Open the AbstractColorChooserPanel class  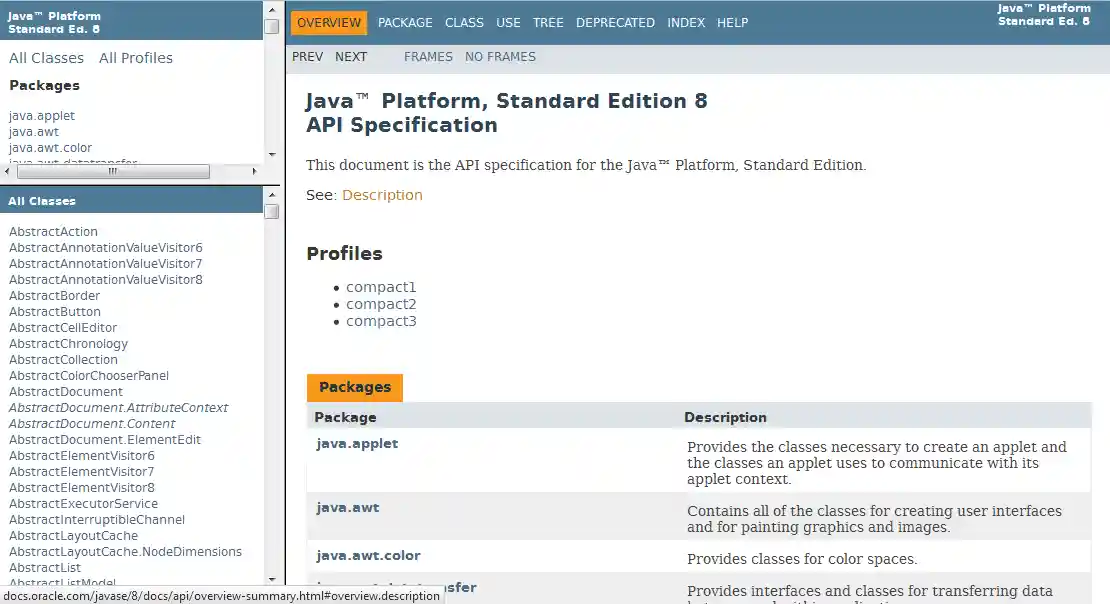click(89, 375)
